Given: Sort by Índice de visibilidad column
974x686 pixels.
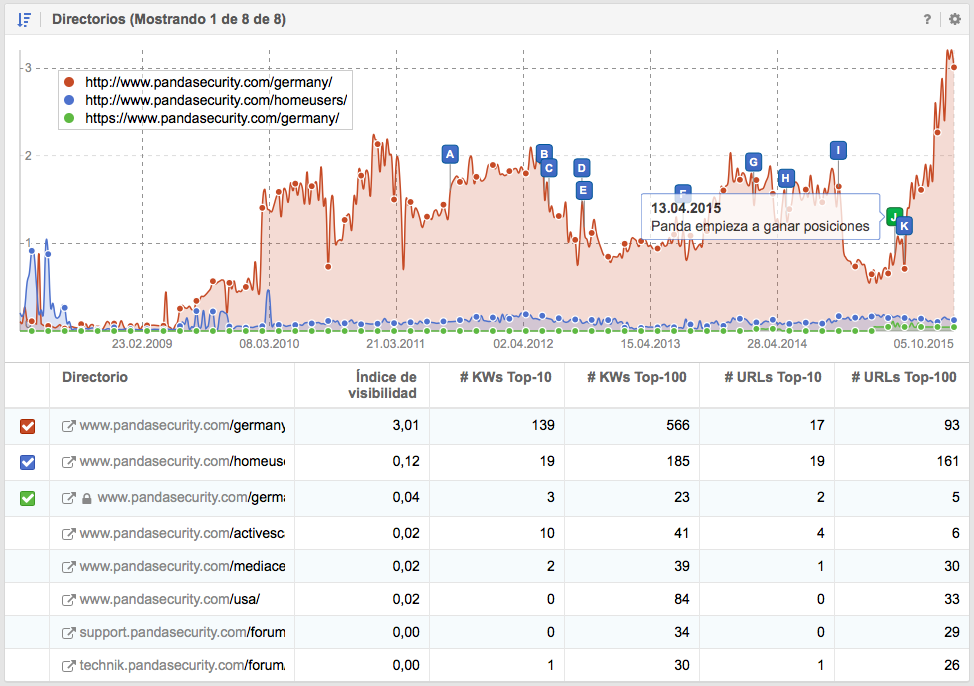Looking at the screenshot, I should click(x=386, y=385).
